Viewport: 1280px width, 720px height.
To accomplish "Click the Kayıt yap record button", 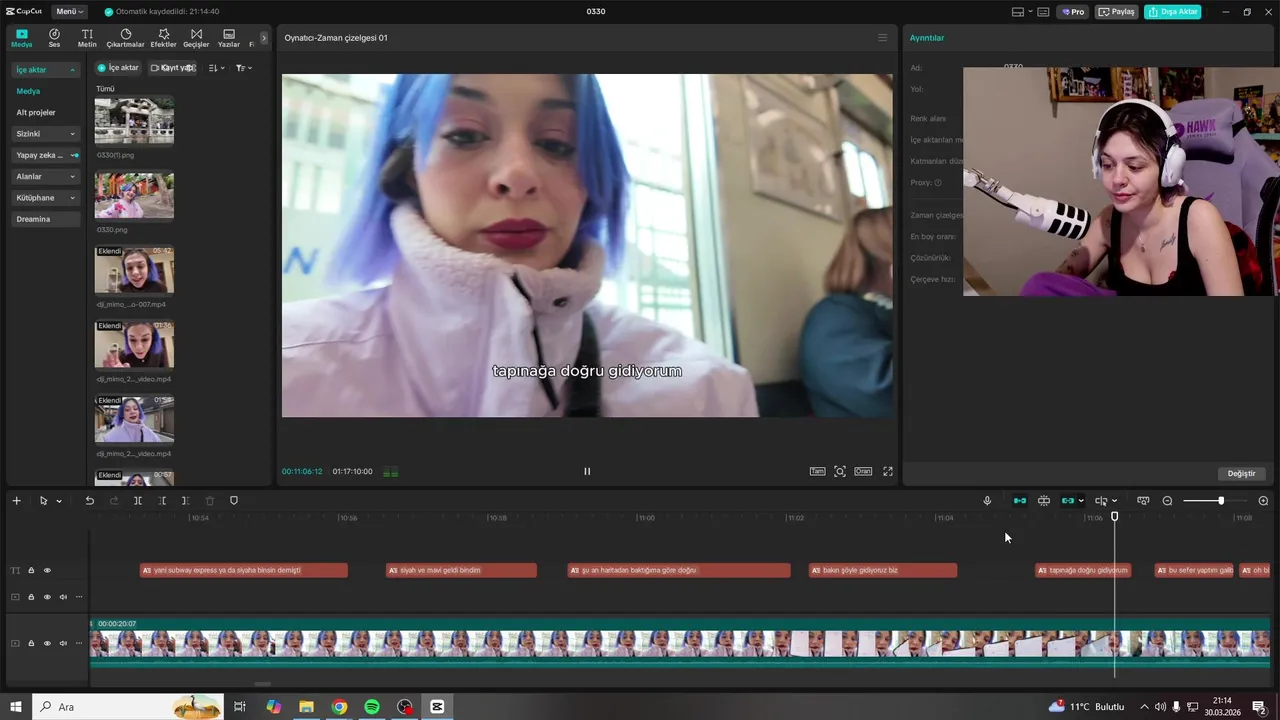I will (x=172, y=68).
